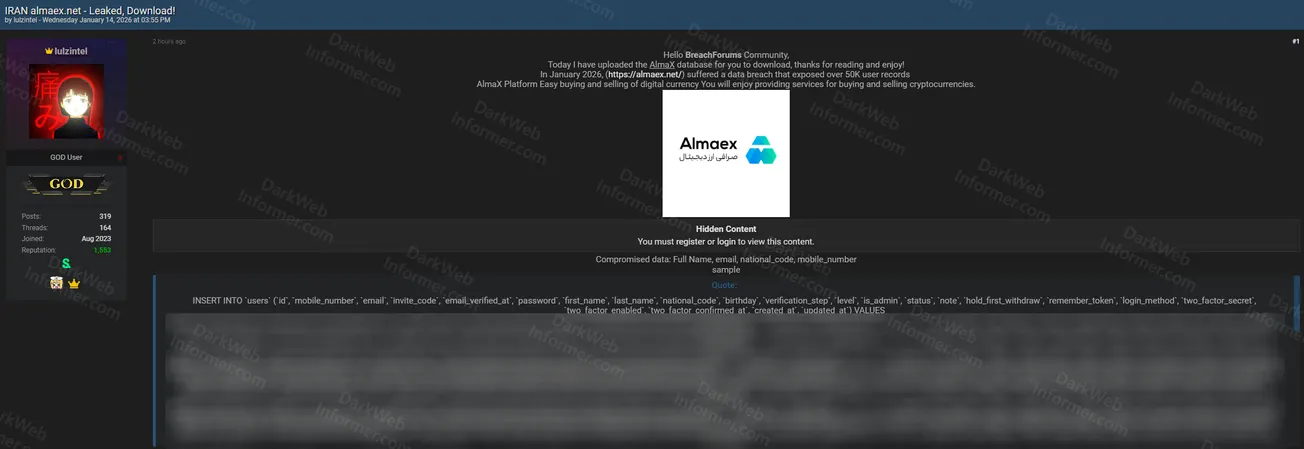Click the 2 hours ago timestamp
This screenshot has height=449, width=1304.
(x=169, y=42)
